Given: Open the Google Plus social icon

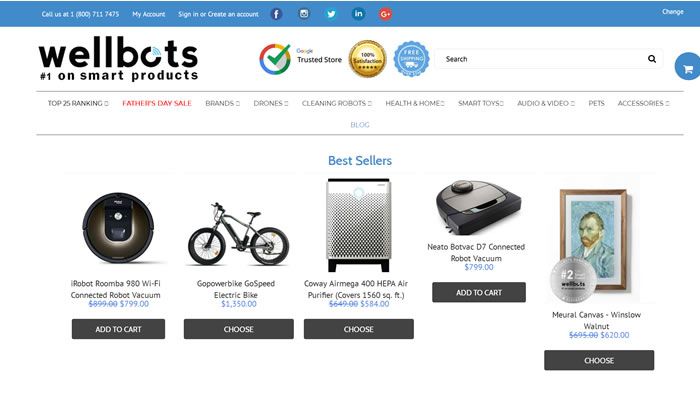Looking at the screenshot, I should tap(385, 14).
